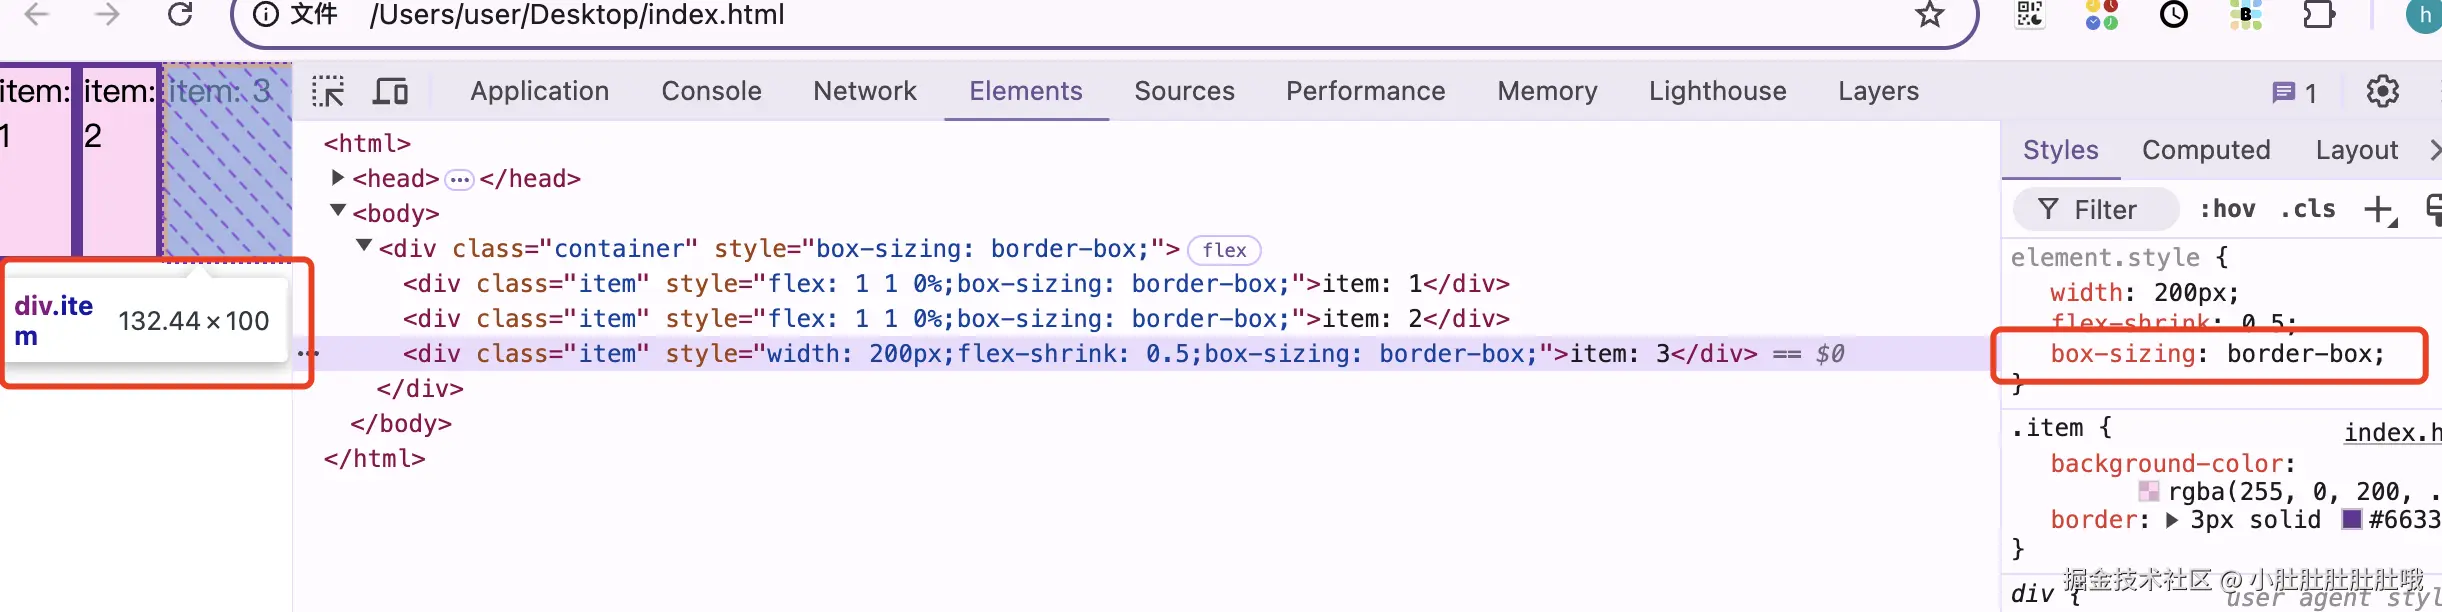This screenshot has height=612, width=2442.
Task: Bookmark this page with the star icon
Action: [1929, 14]
